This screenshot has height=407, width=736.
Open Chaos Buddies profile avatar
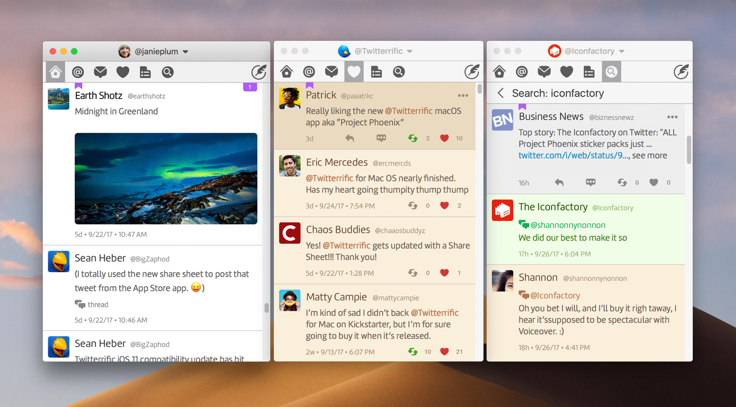click(290, 233)
